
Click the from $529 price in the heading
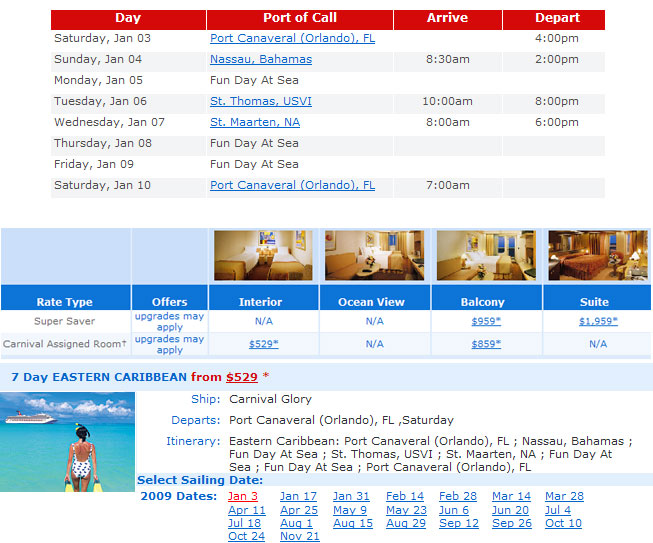coord(242,377)
